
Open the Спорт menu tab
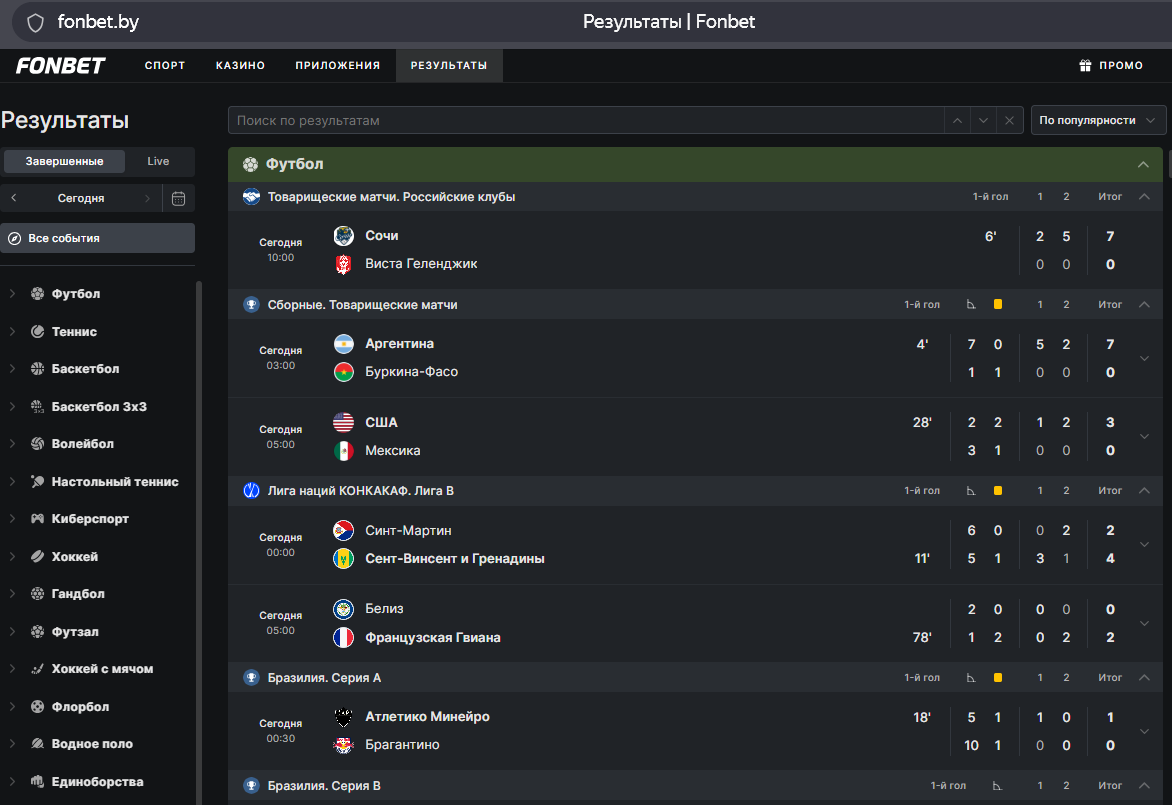tap(165, 66)
